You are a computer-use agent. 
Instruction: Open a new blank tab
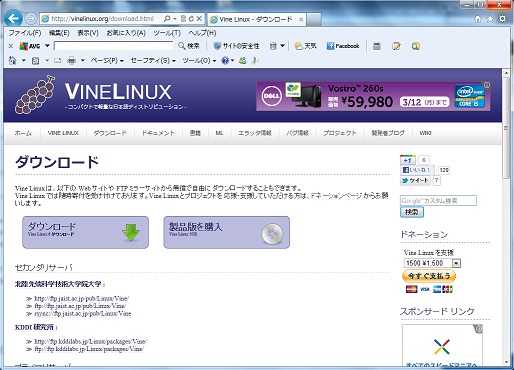pos(314,19)
